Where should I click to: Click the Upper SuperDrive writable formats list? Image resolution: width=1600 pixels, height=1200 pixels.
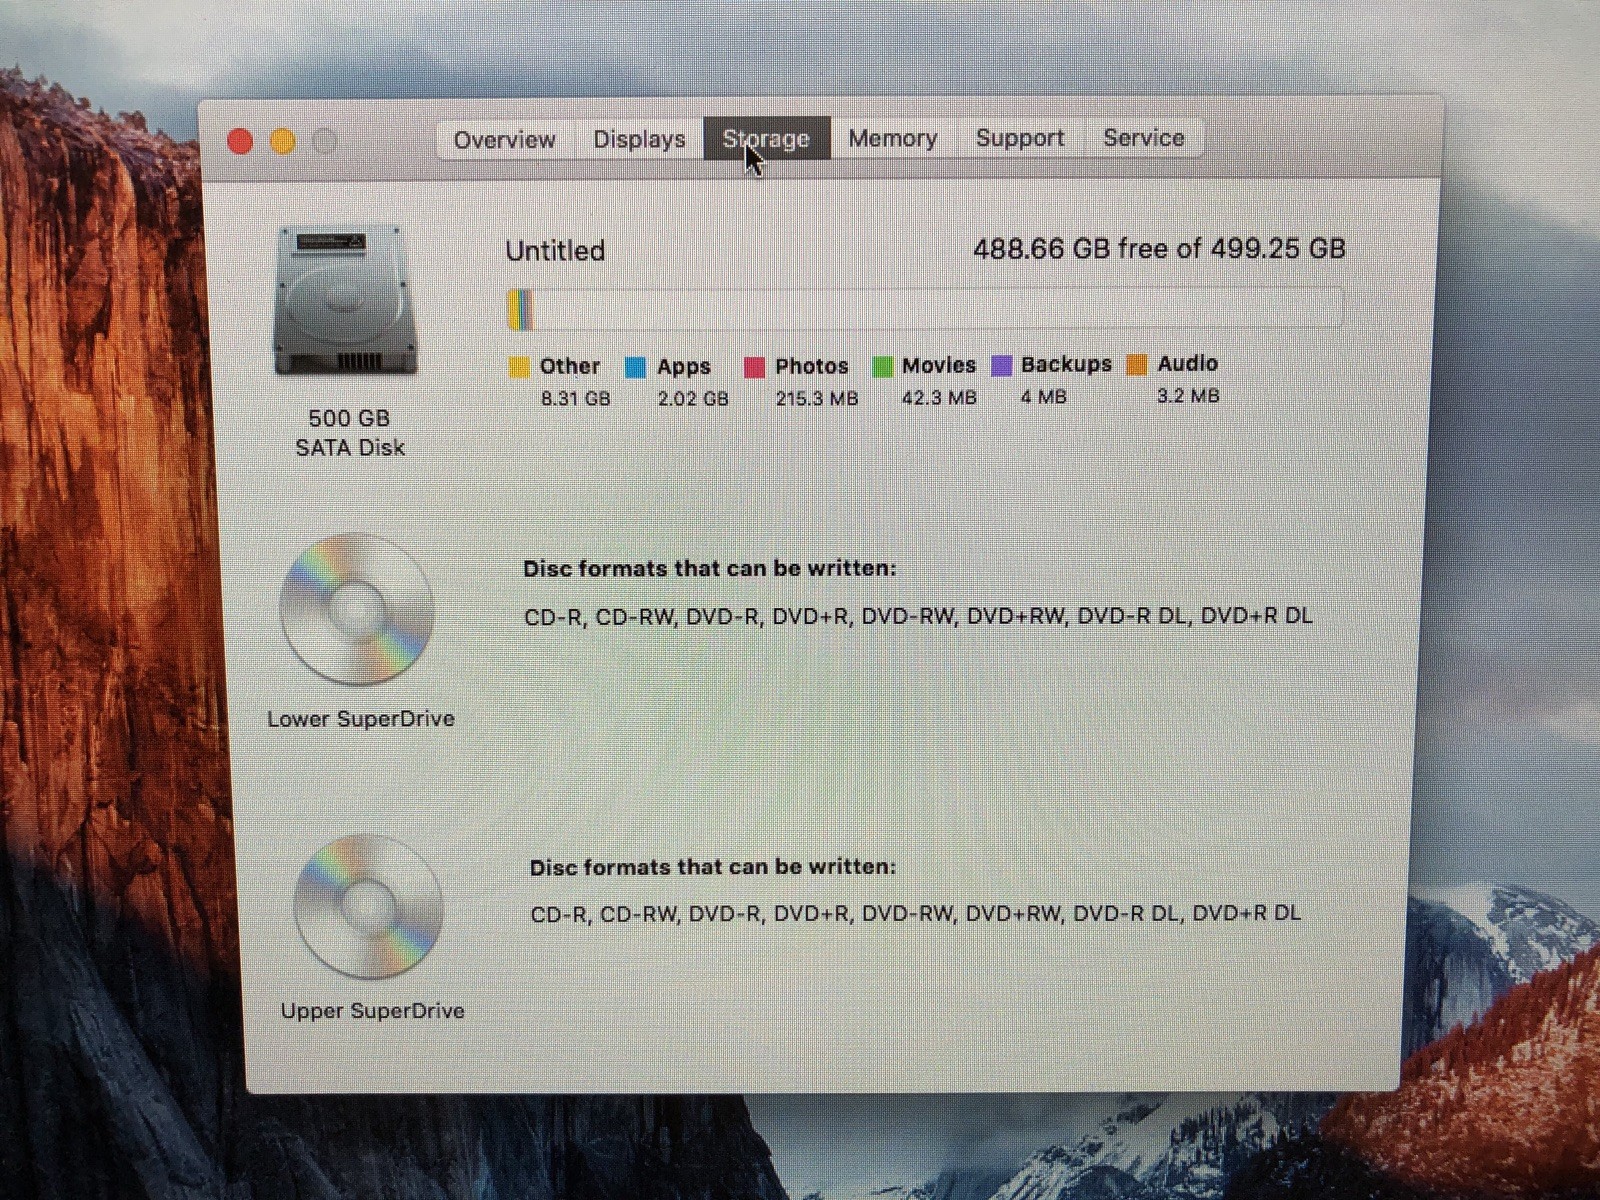(916, 913)
